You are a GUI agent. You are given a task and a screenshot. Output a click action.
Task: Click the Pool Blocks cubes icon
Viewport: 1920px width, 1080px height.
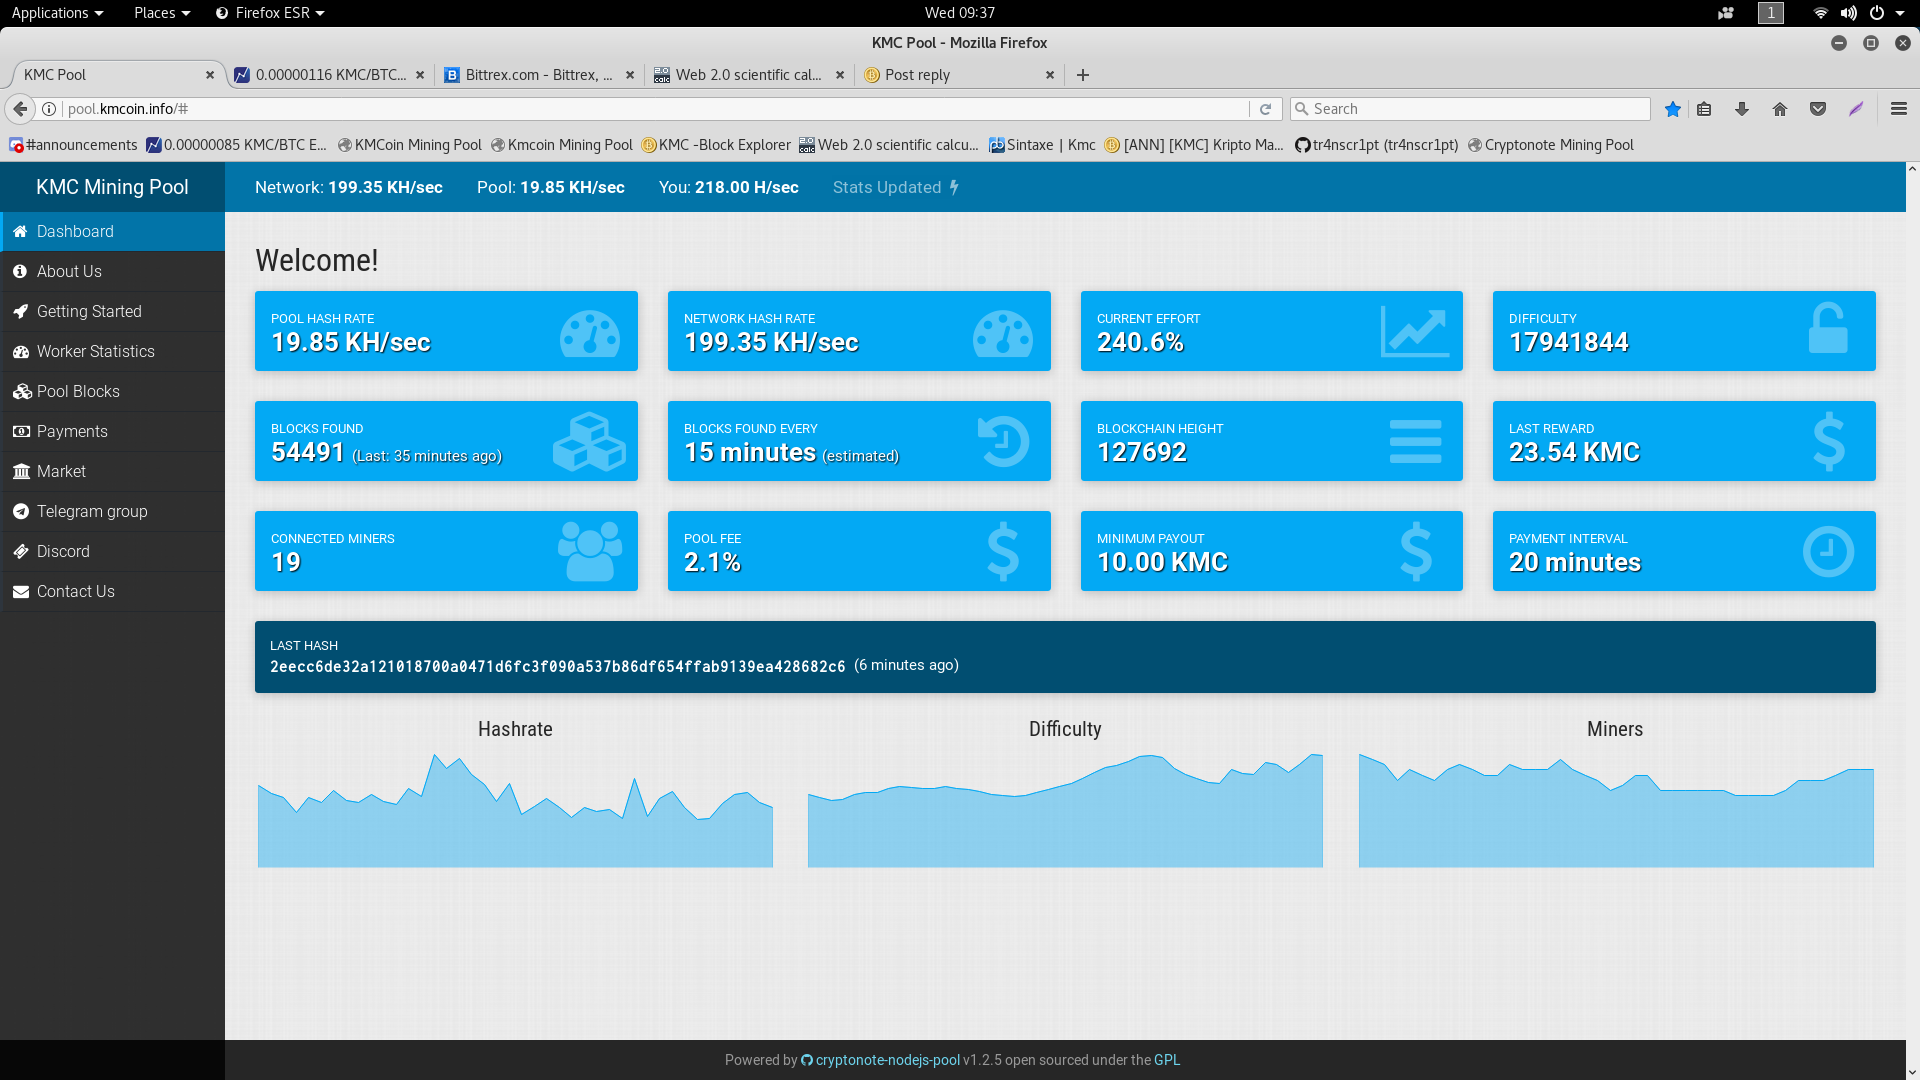(x=22, y=391)
